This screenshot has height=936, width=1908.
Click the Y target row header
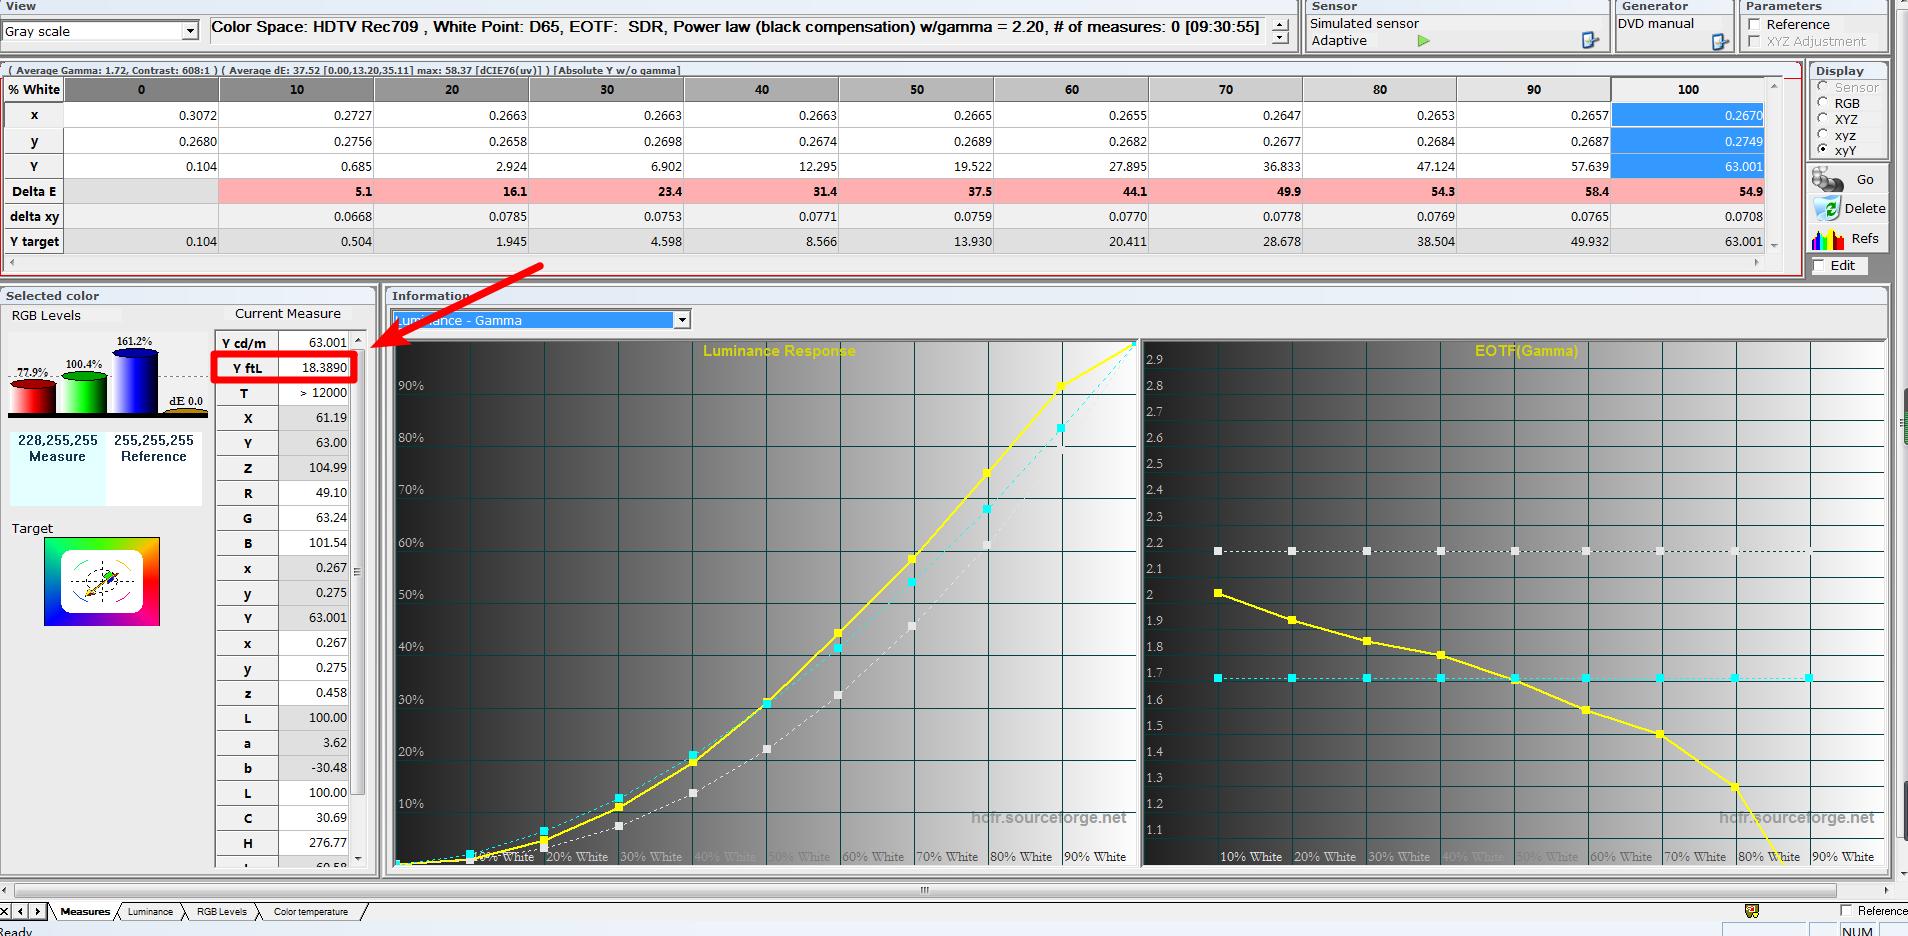pyautogui.click(x=34, y=241)
